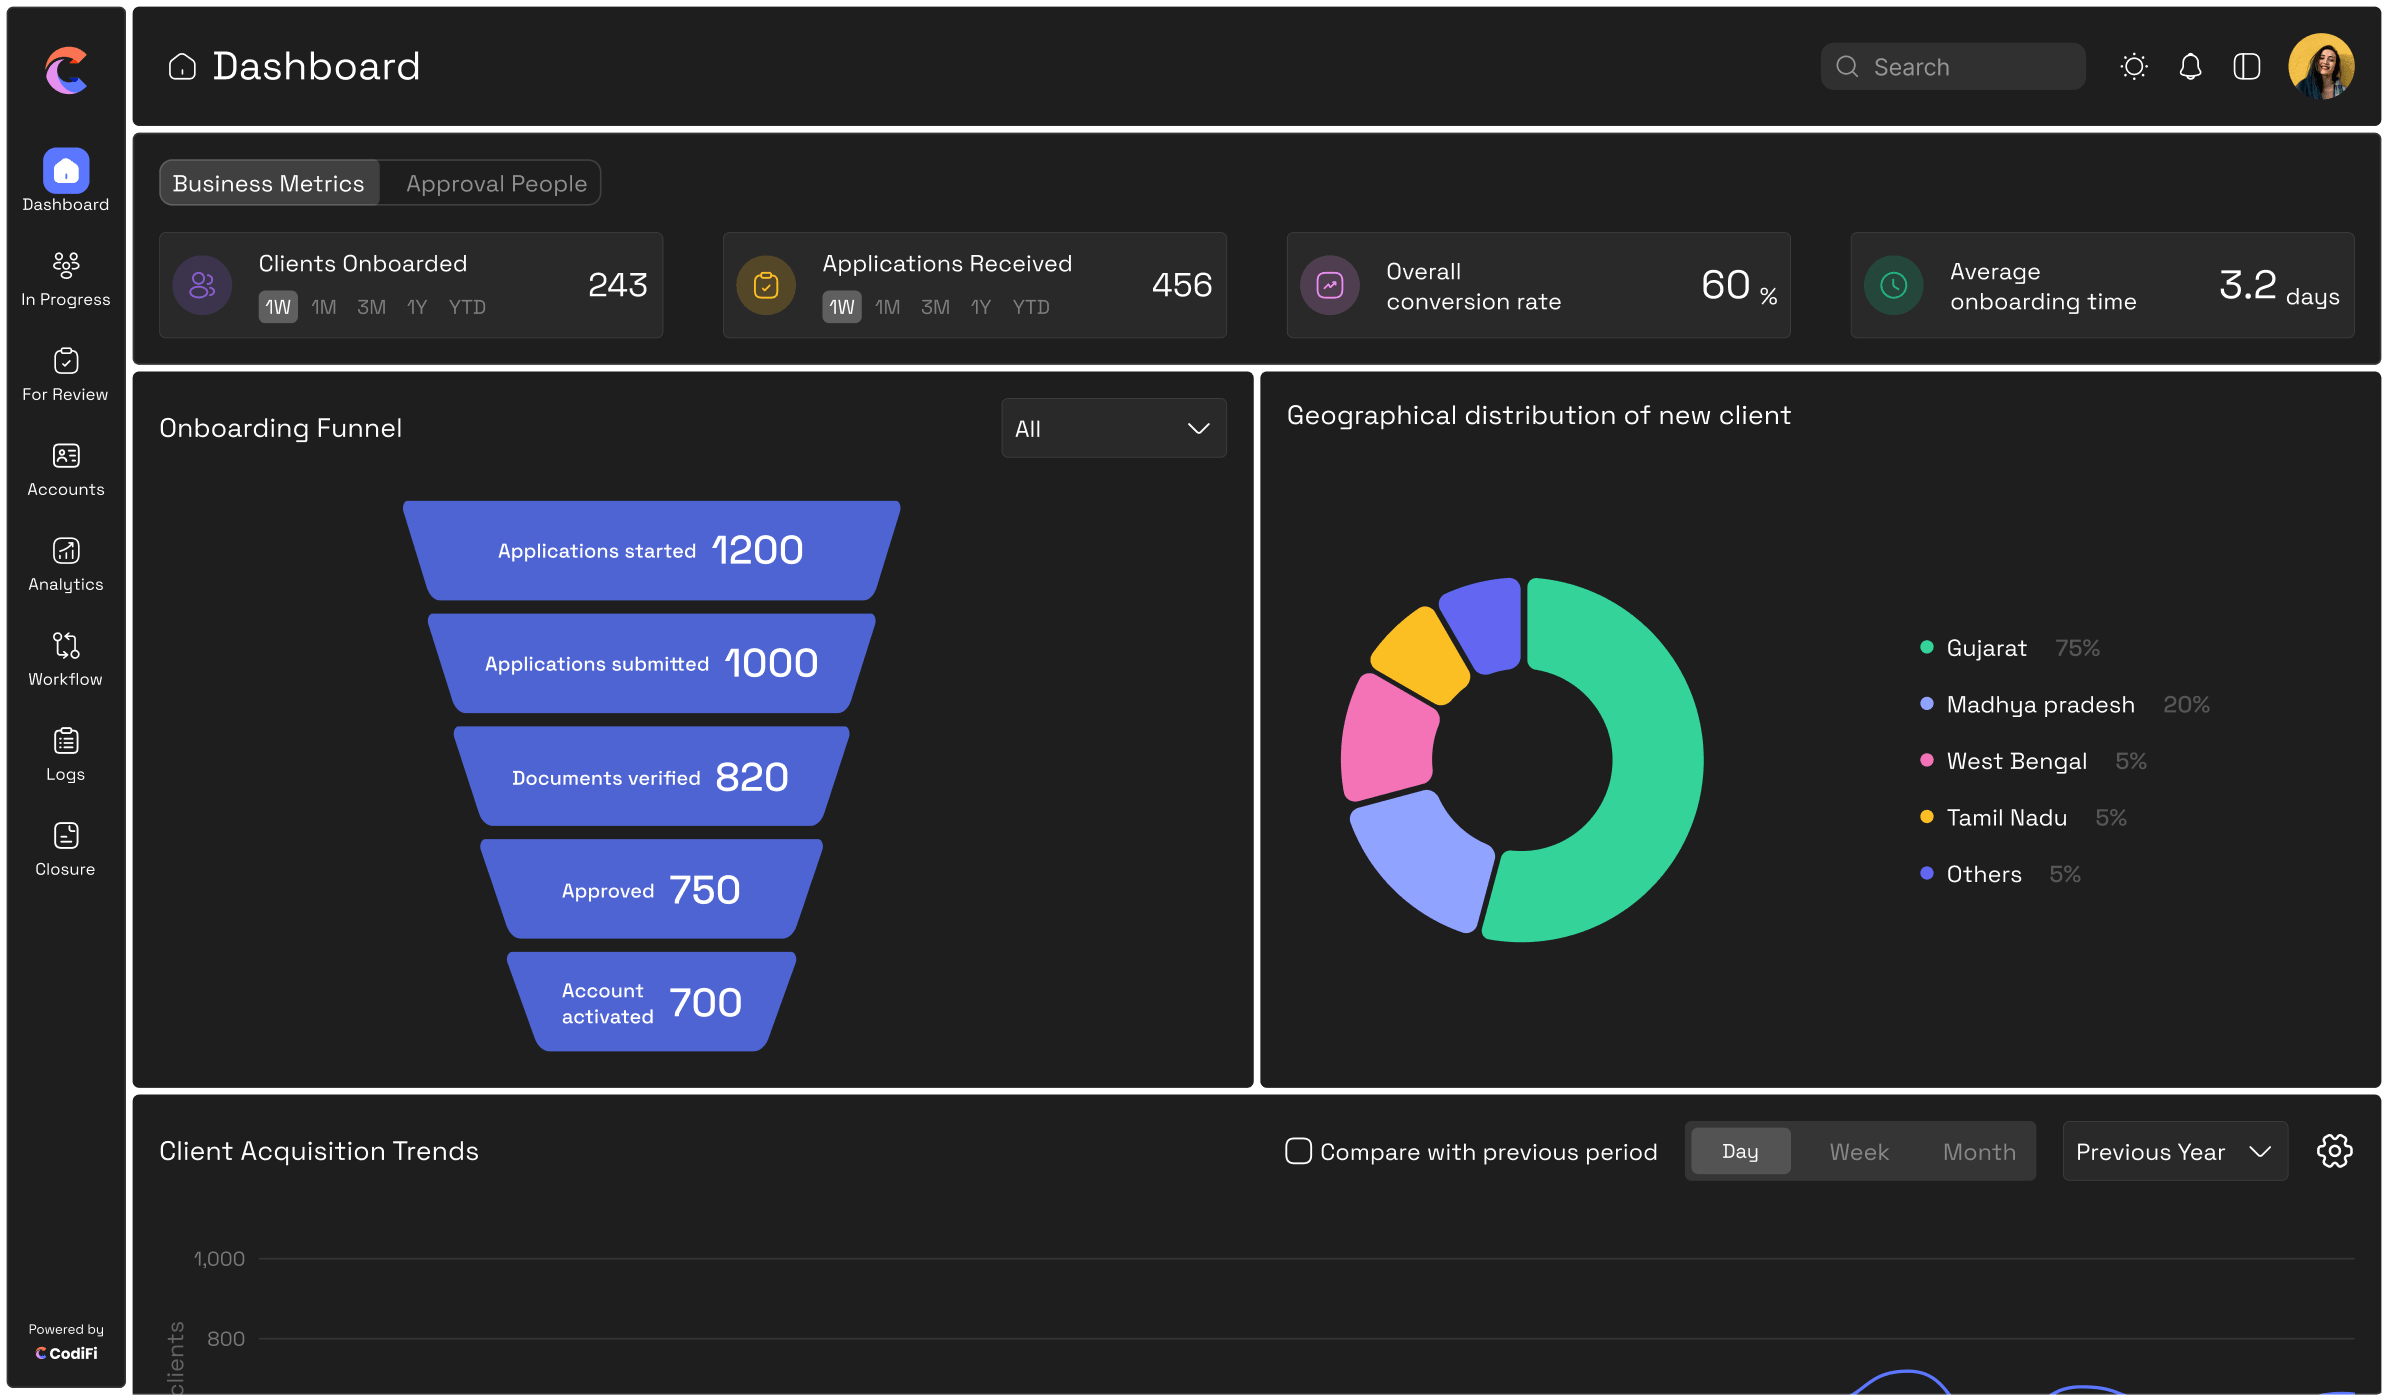The width and height of the screenshot is (2388, 1395).
Task: Expand the Onboarding Funnel All dropdown
Action: pyautogui.click(x=1113, y=429)
